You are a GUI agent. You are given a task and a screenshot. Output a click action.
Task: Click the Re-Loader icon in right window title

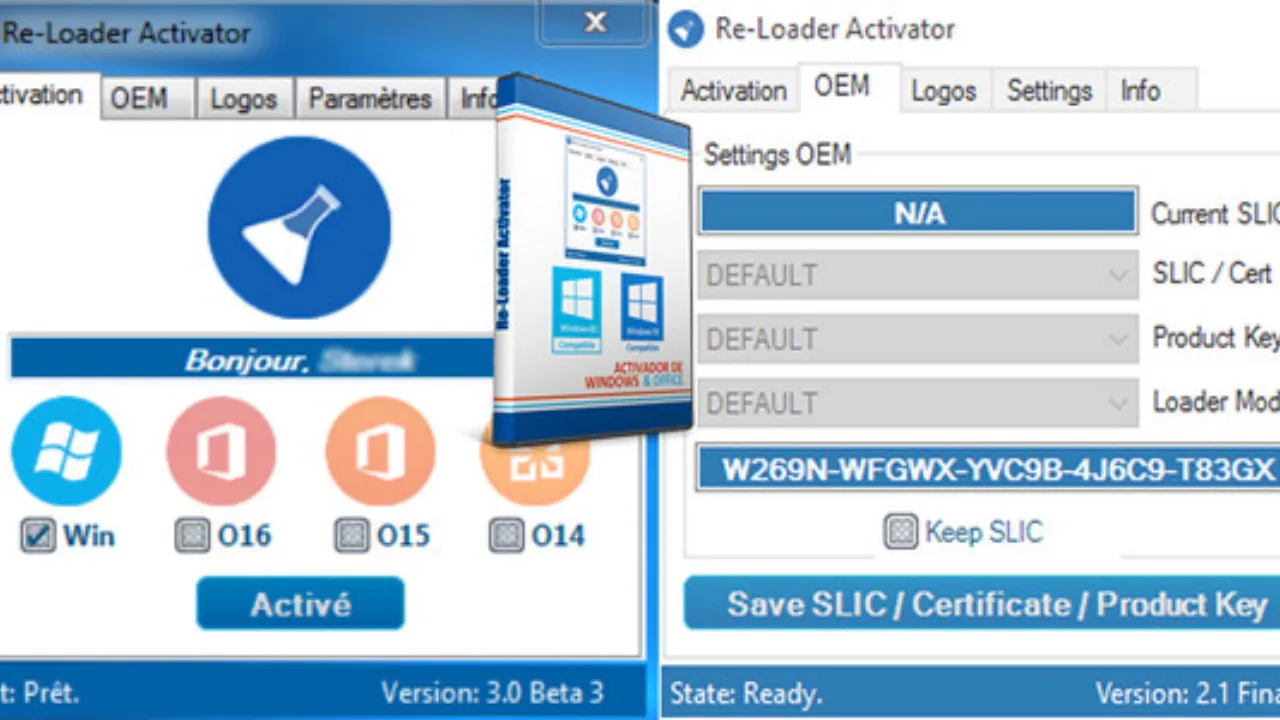pyautogui.click(x=686, y=29)
